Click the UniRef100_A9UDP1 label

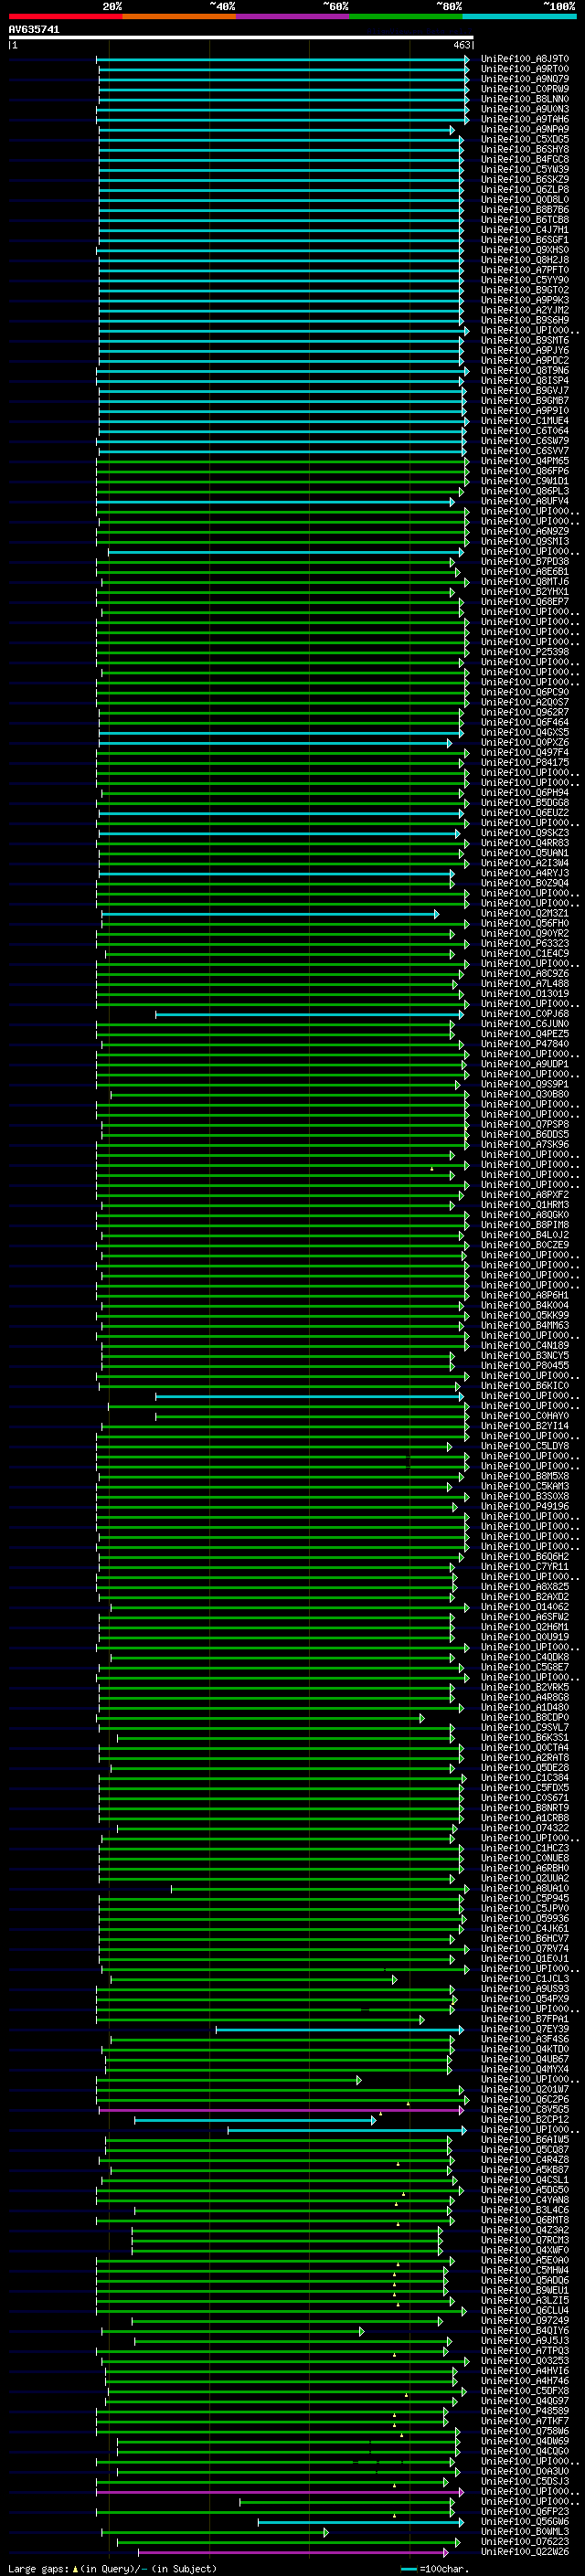pos(525,1064)
